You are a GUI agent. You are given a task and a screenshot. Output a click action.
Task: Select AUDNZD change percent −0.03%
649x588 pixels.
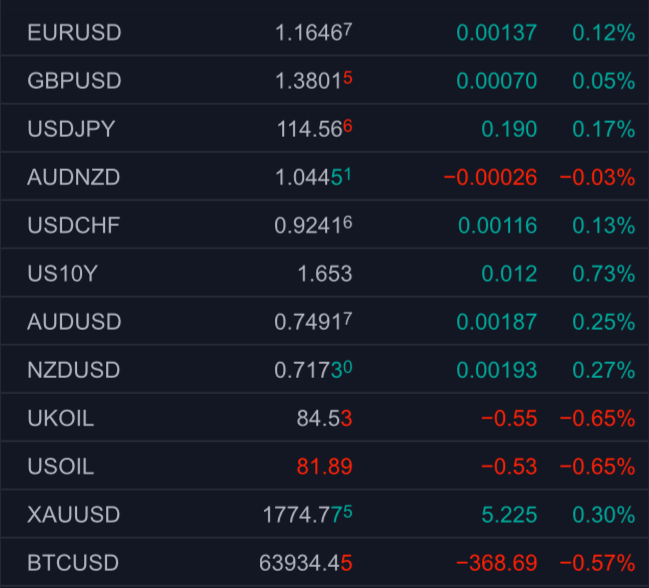(x=597, y=177)
